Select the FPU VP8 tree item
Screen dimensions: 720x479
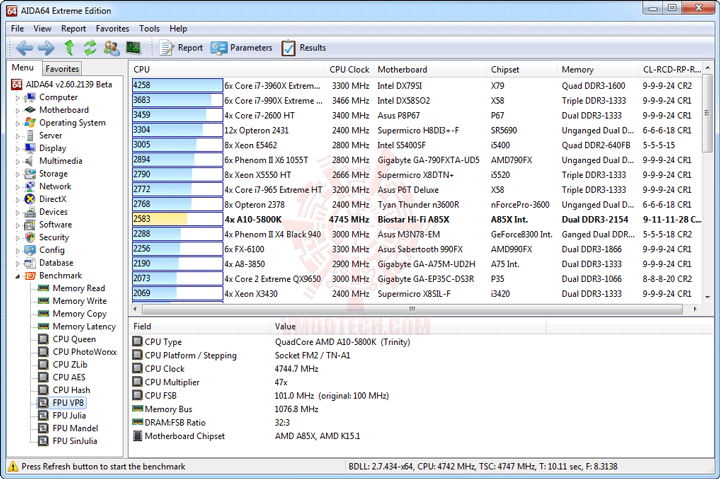(x=62, y=403)
